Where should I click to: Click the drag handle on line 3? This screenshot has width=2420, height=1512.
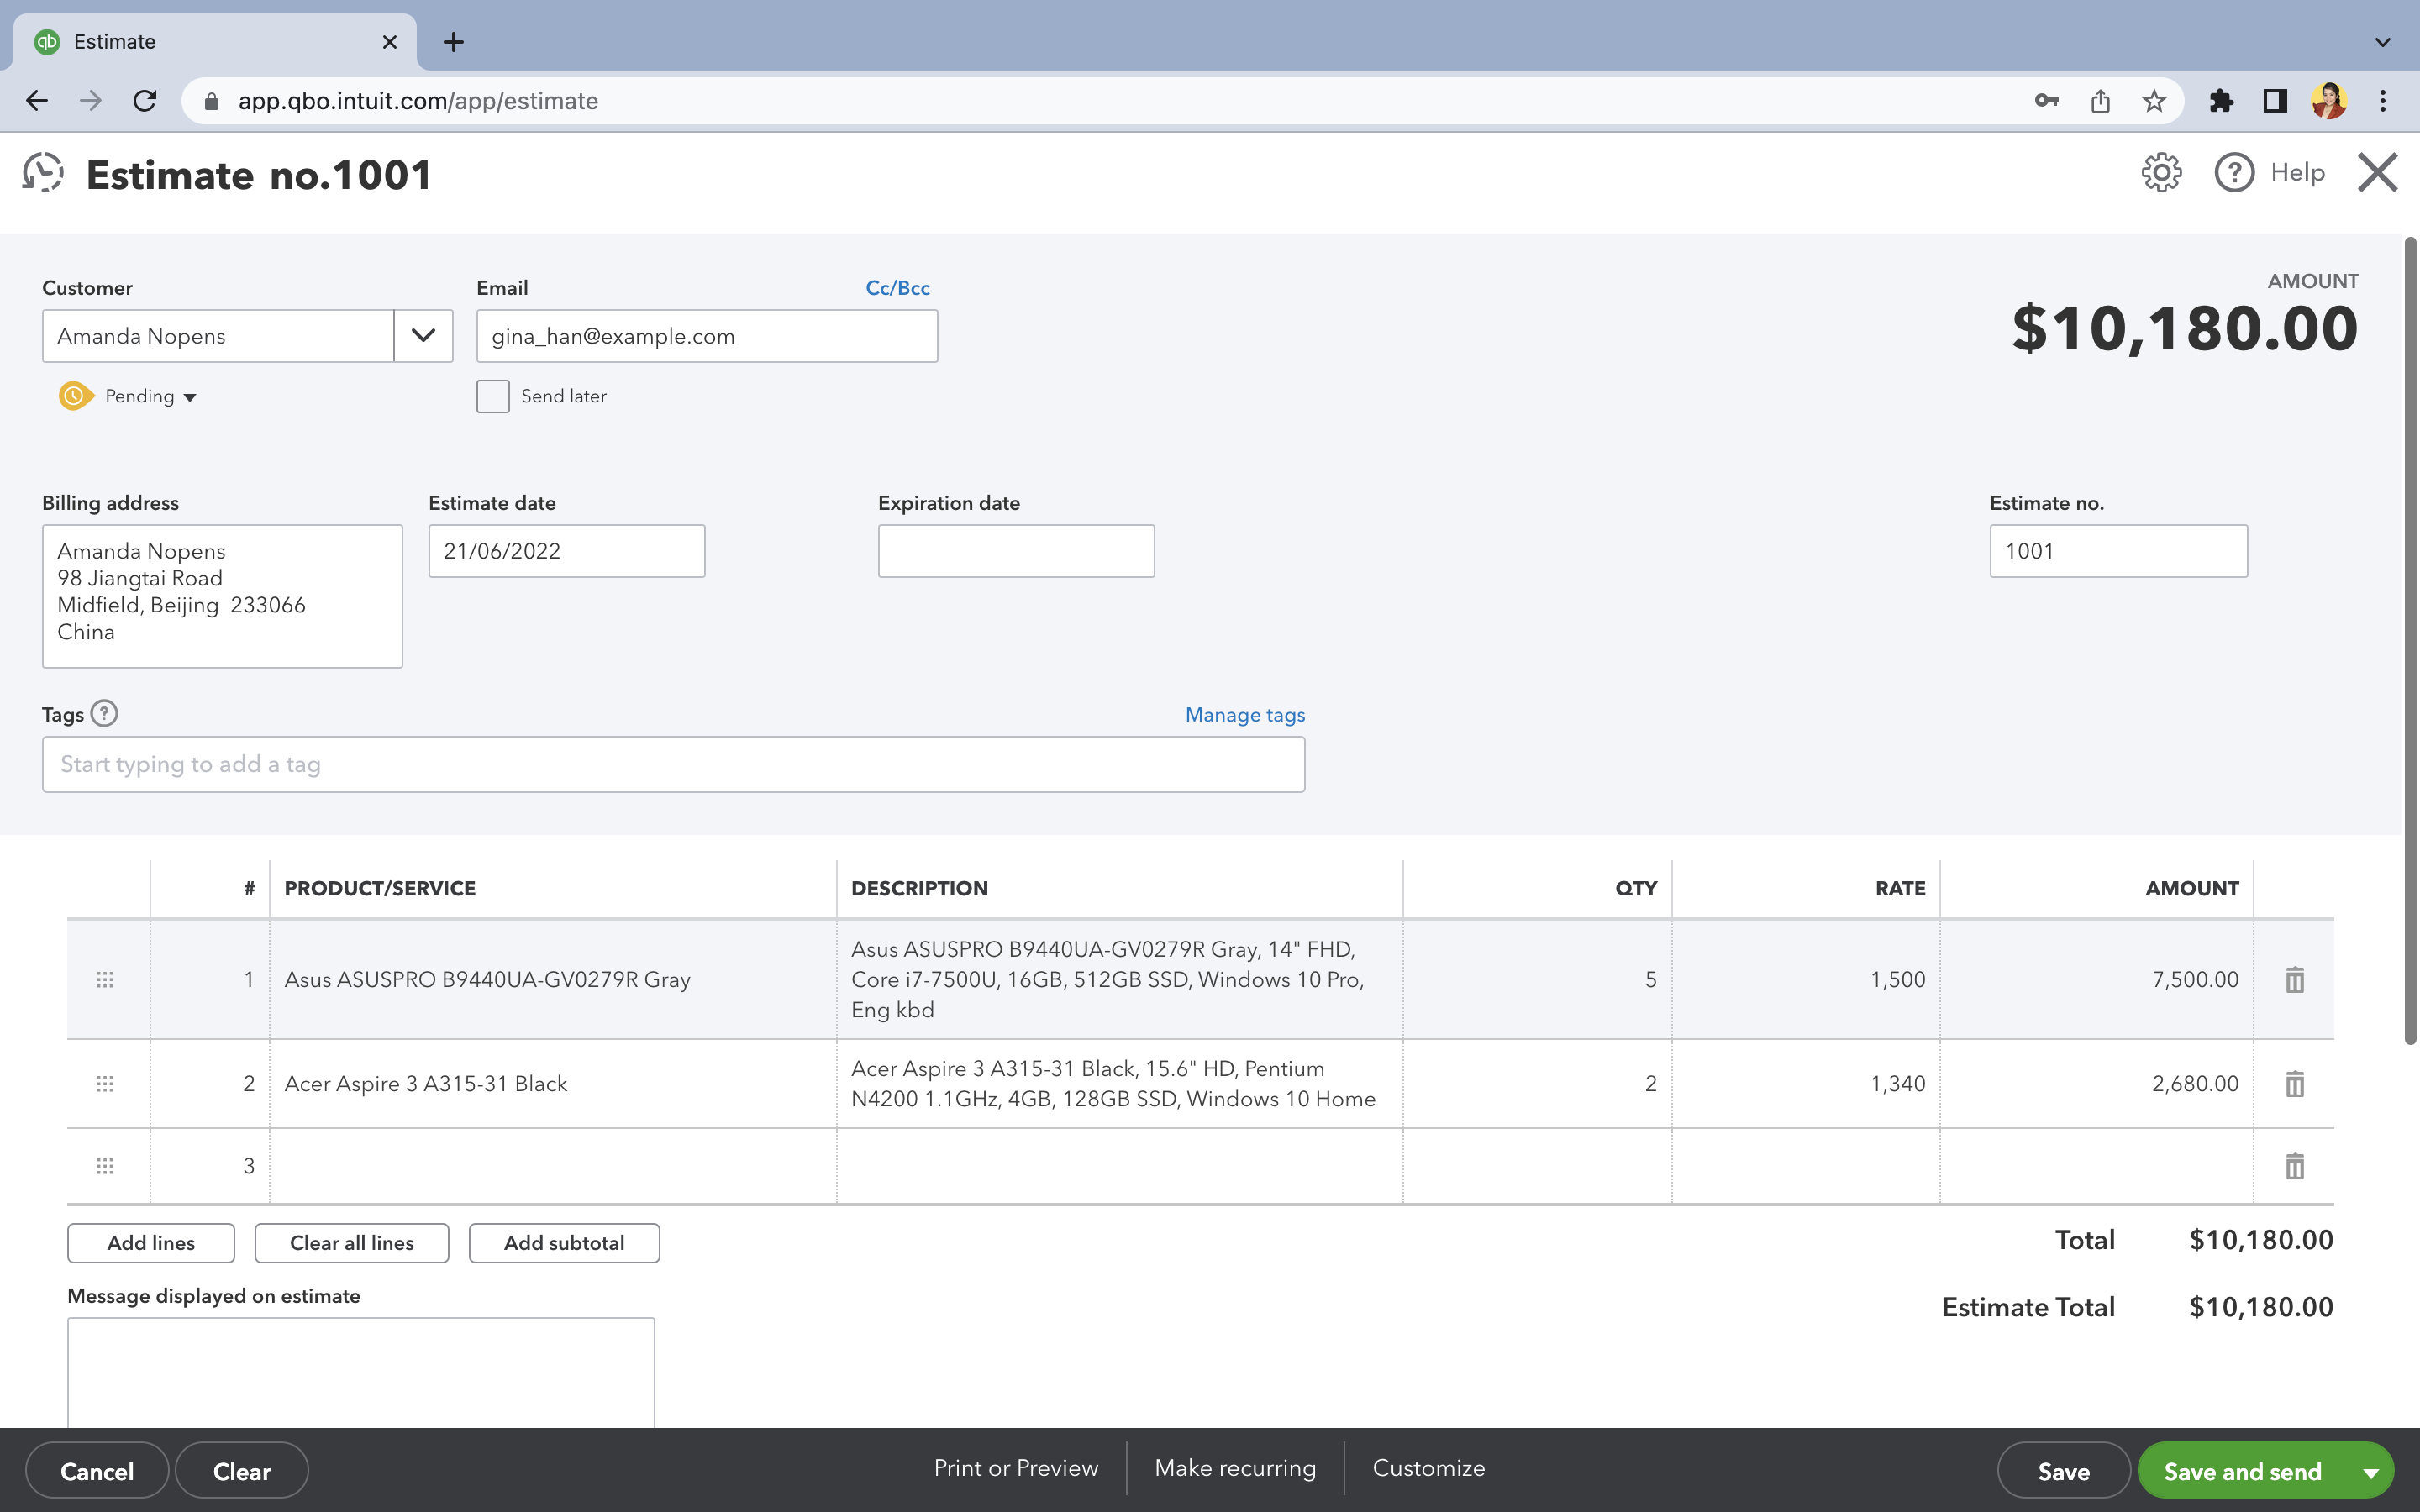click(105, 1166)
